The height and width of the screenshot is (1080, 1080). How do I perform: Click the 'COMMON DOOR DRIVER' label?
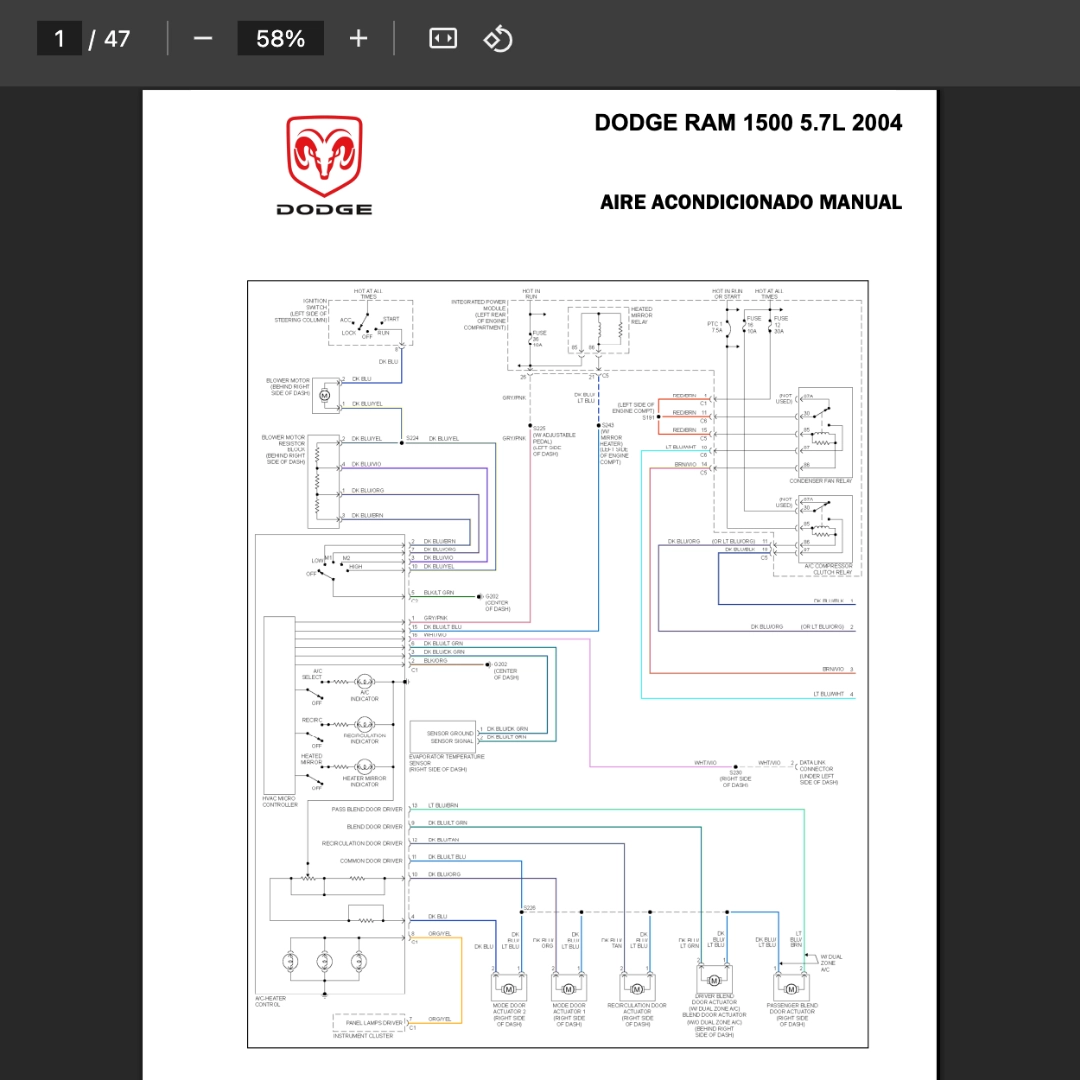click(x=371, y=860)
